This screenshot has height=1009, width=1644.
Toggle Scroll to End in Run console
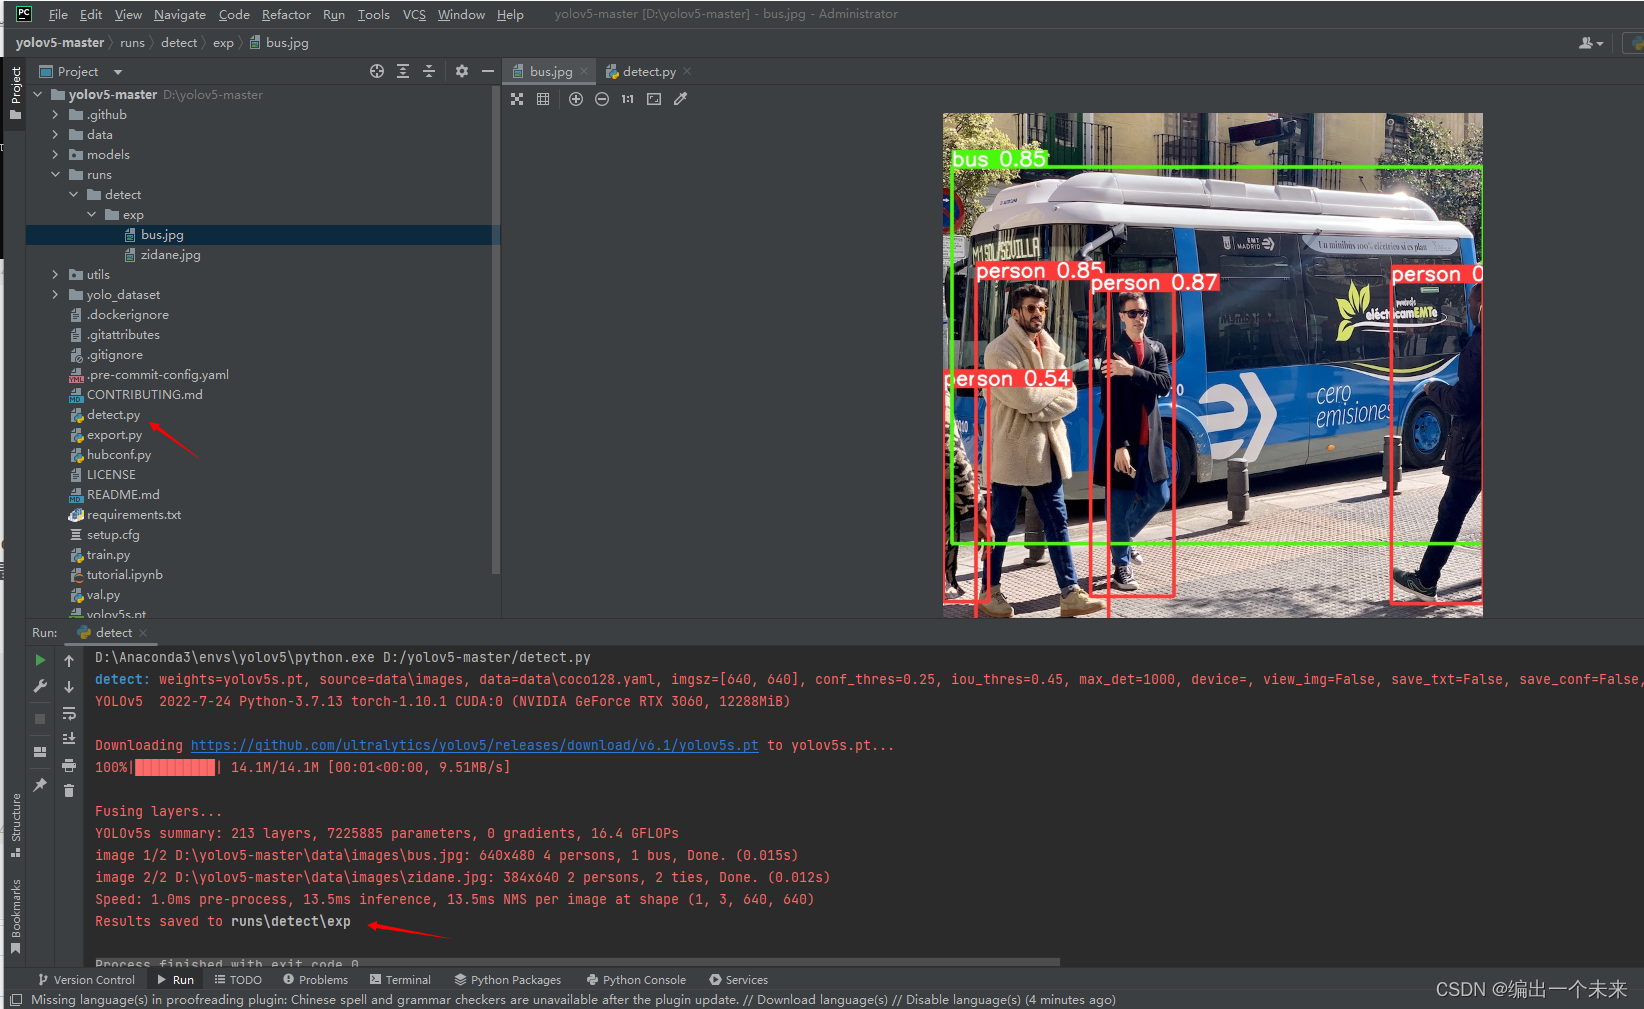pyautogui.click(x=69, y=739)
